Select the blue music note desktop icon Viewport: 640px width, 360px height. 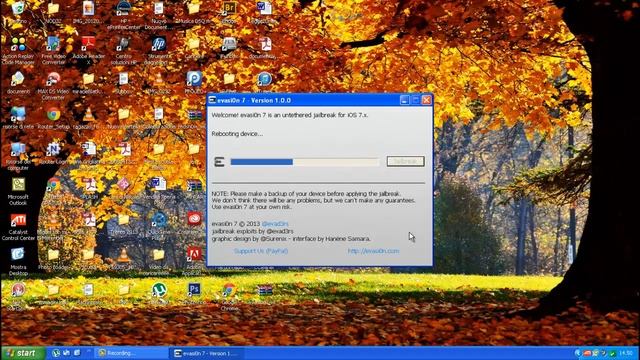pos(264,79)
